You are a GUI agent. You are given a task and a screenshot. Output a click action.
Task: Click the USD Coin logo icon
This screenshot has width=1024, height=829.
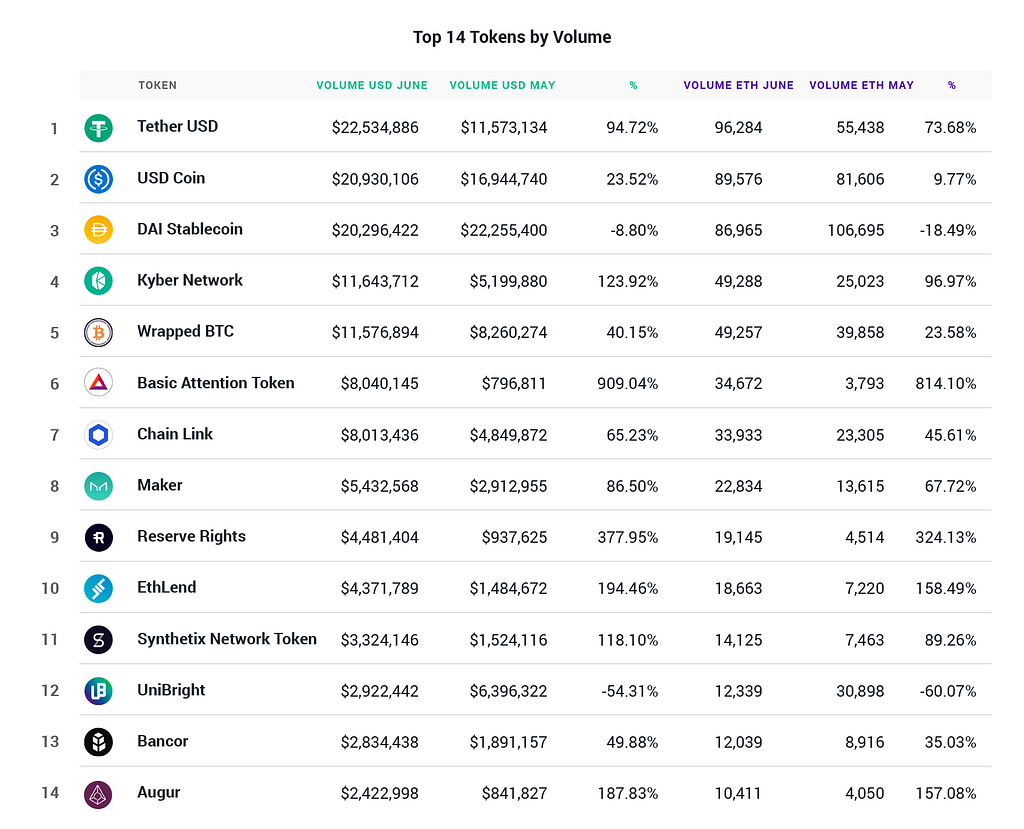(98, 179)
